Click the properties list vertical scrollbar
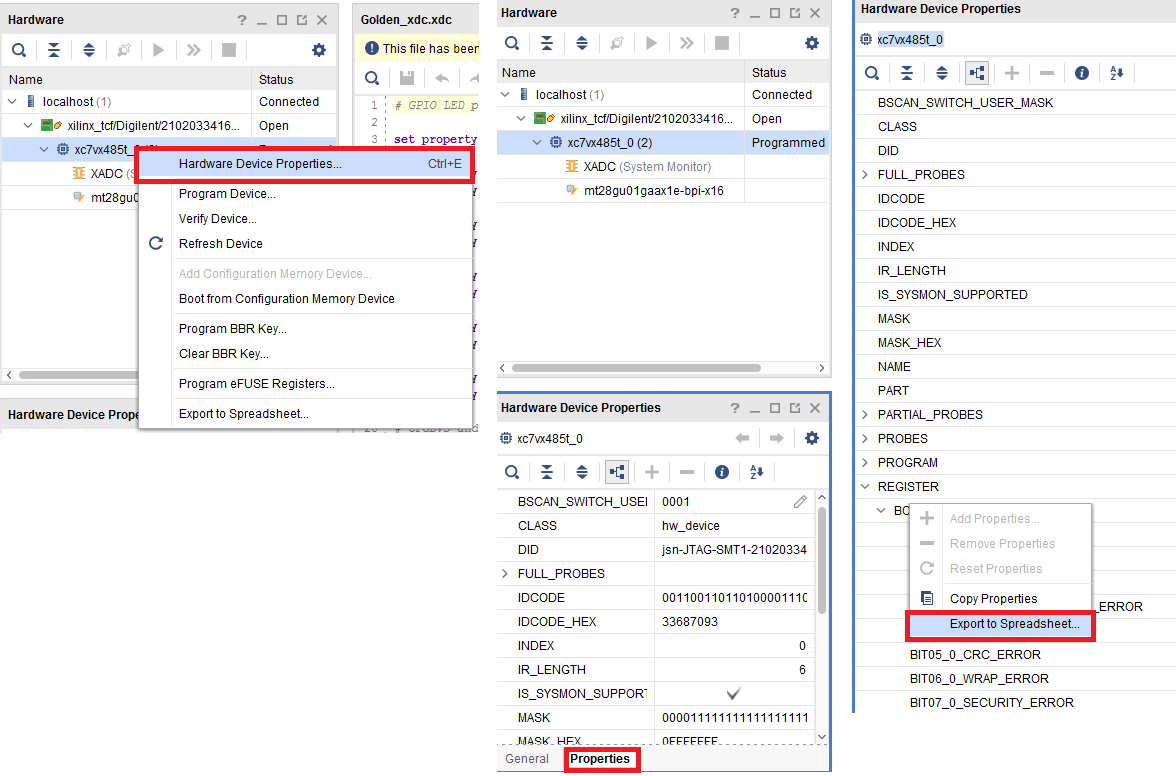 pos(822,560)
